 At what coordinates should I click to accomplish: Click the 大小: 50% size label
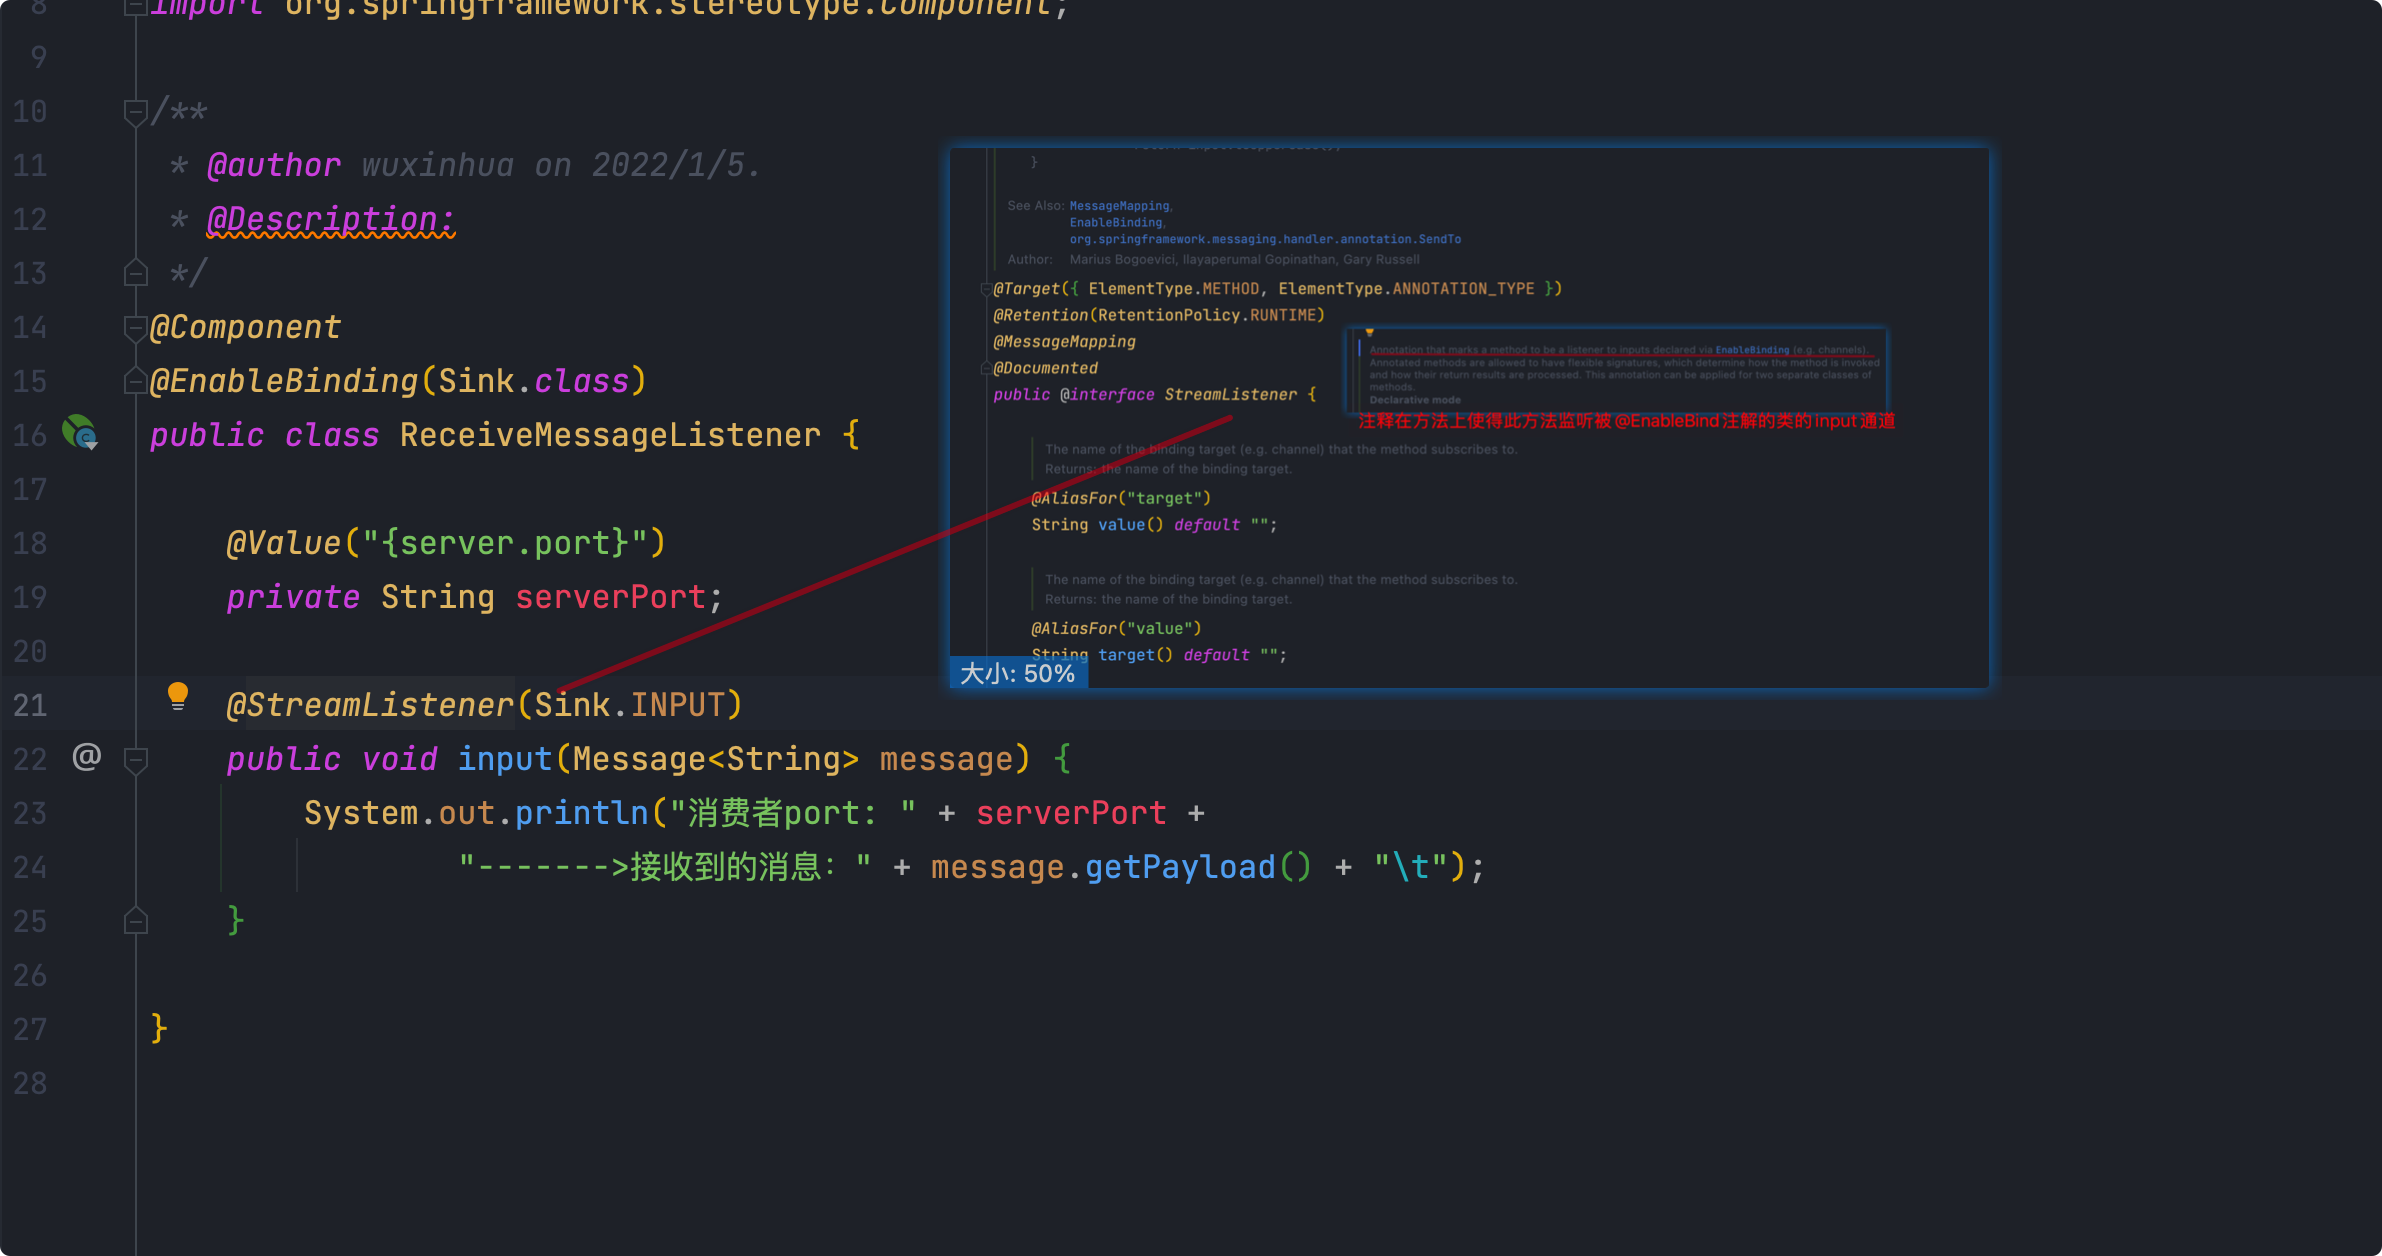1017,673
